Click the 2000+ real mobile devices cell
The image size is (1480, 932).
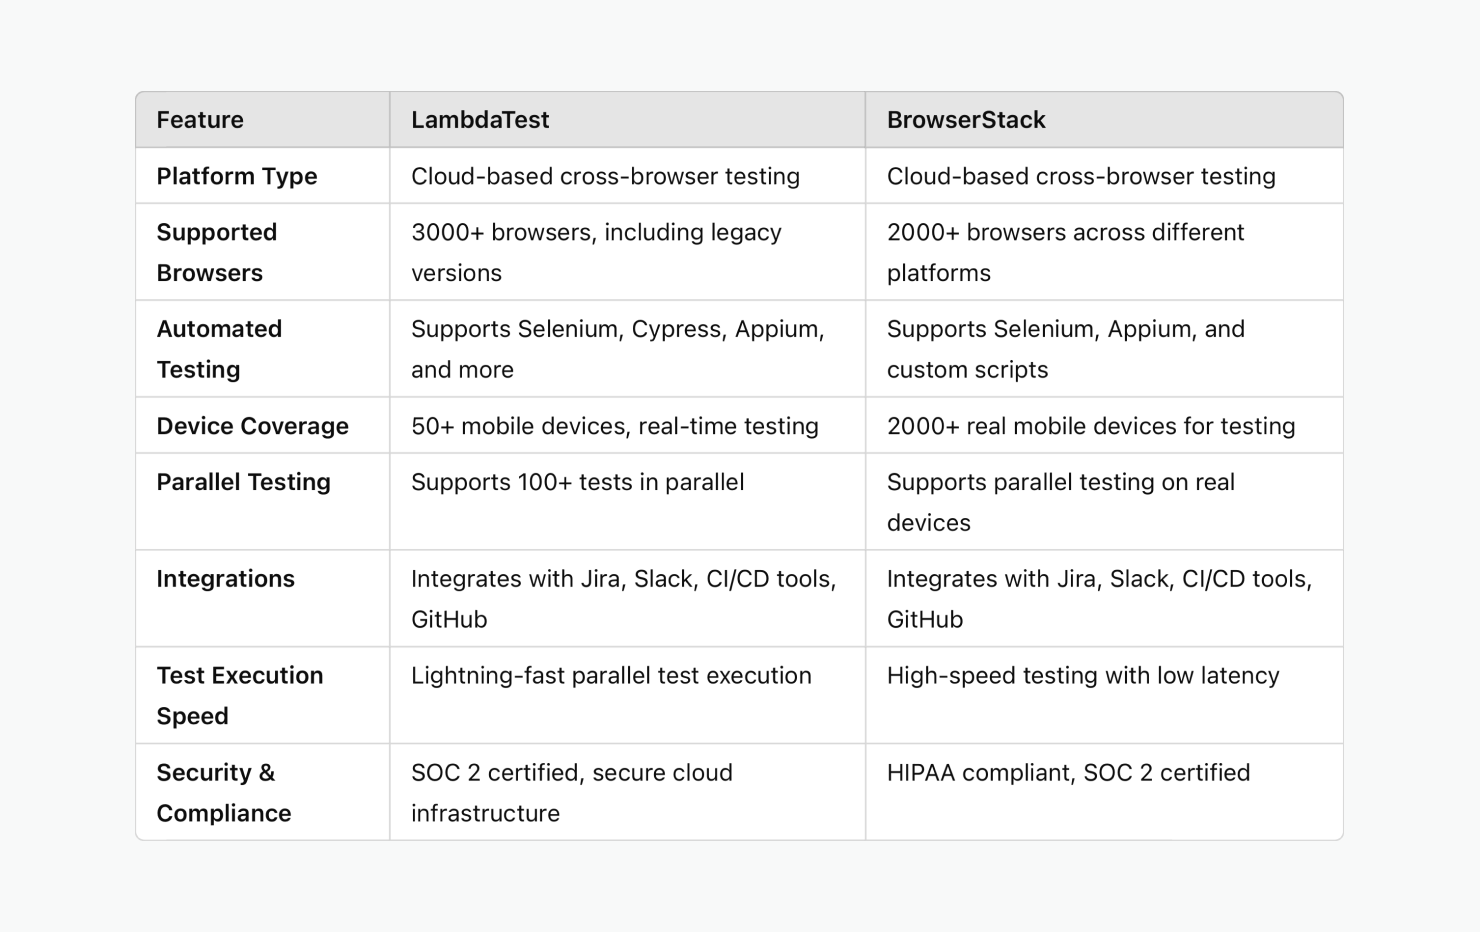[x=1091, y=426]
